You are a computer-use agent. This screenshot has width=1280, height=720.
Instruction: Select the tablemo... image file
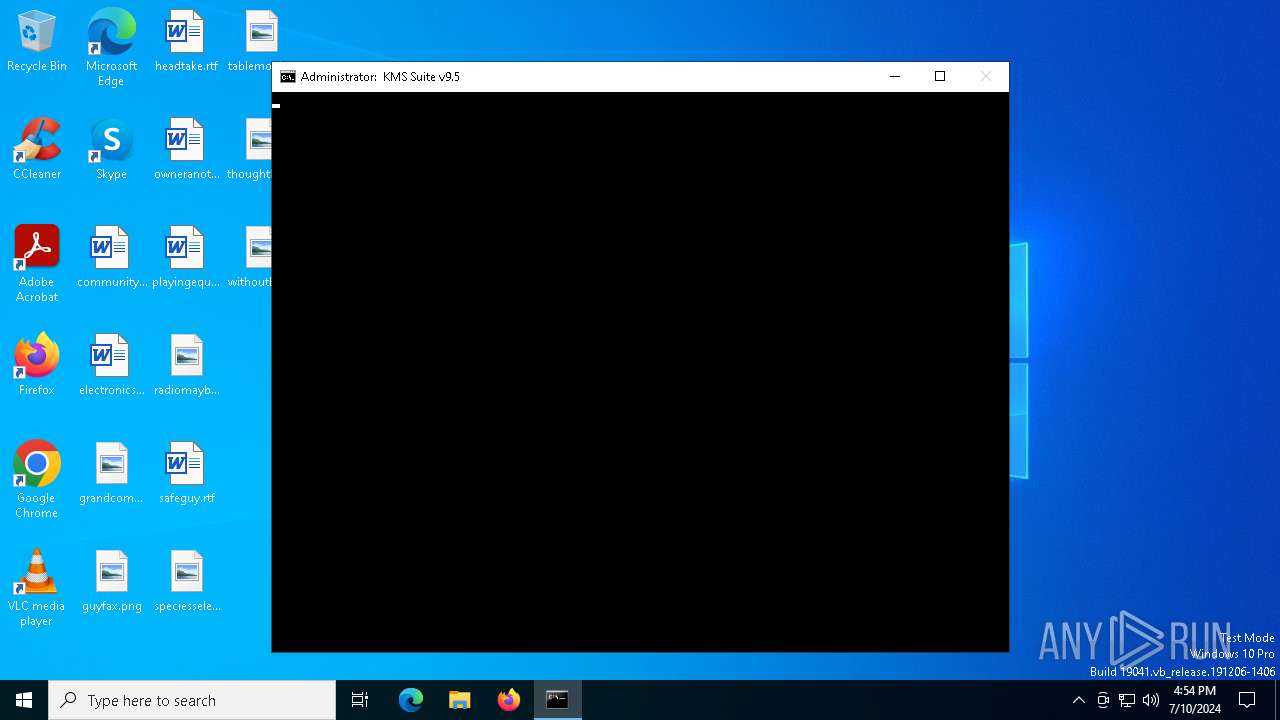(255, 42)
